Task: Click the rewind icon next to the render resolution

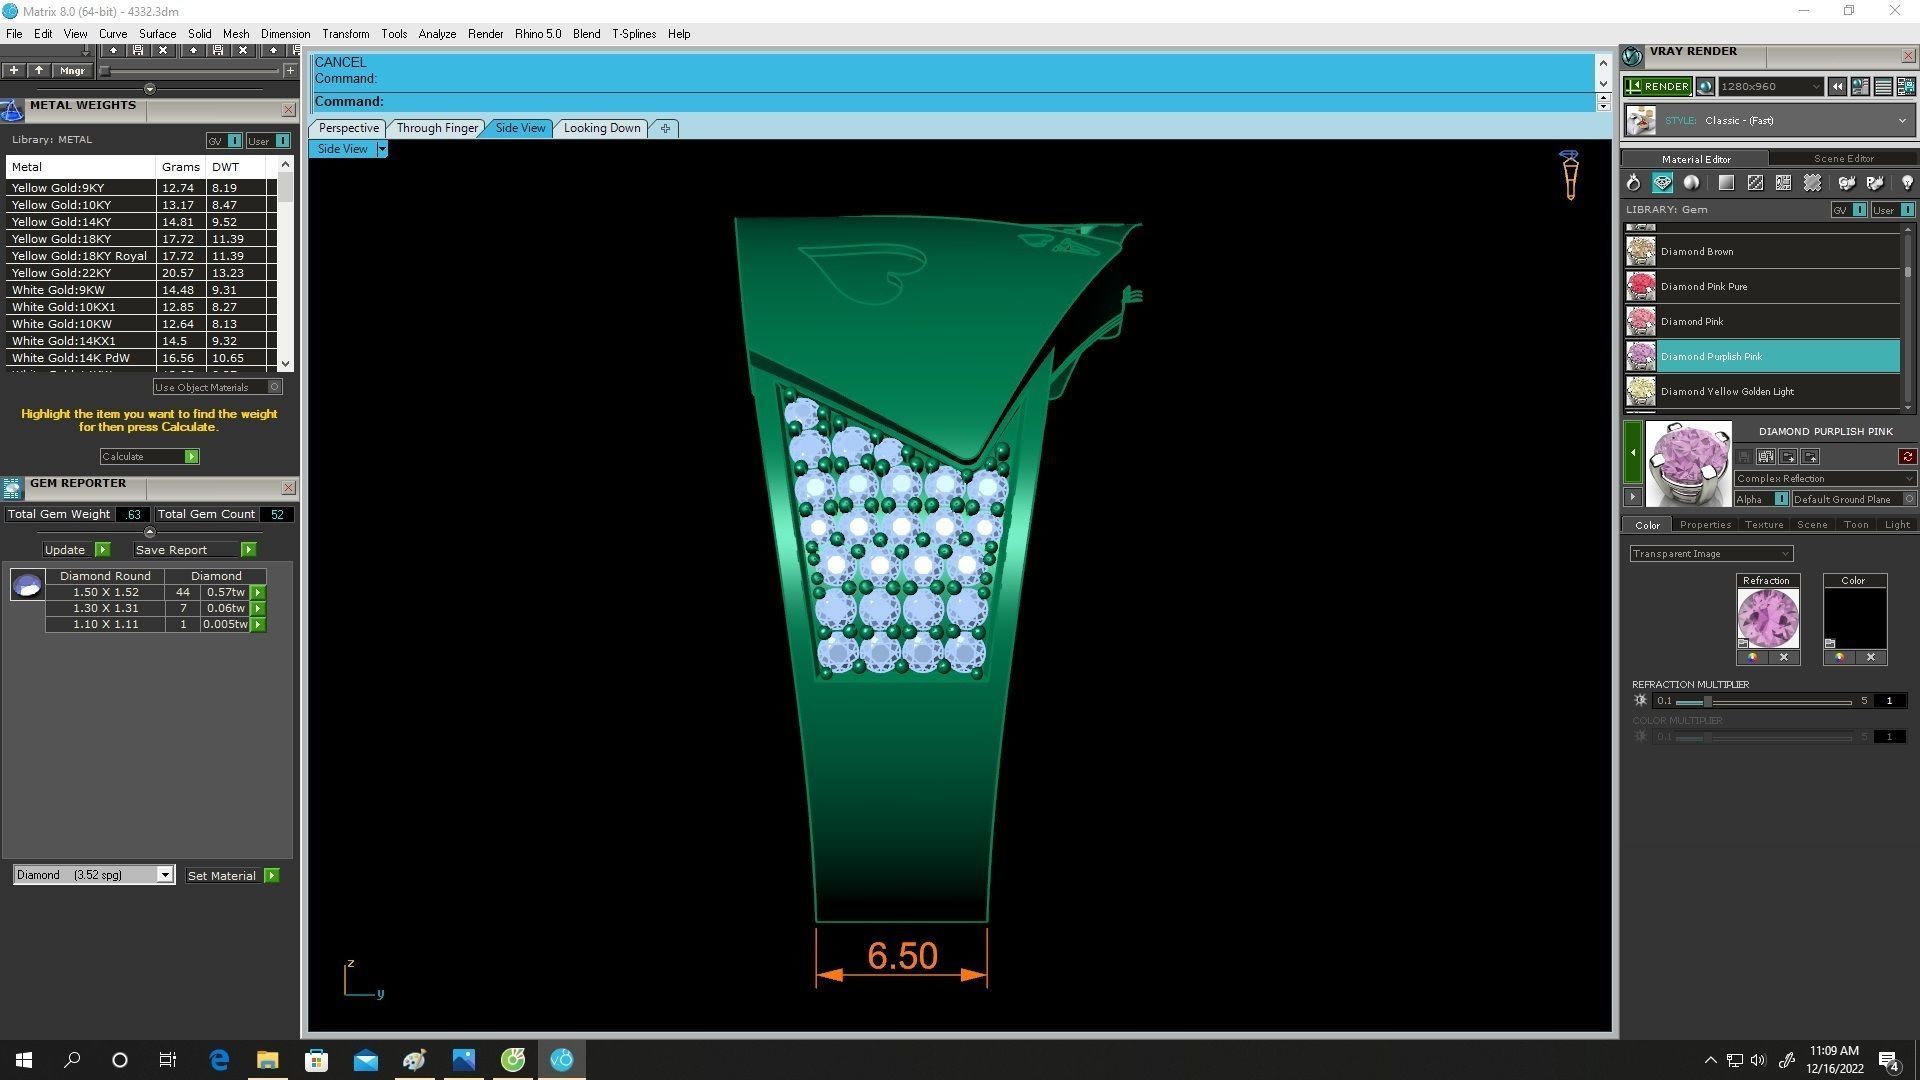Action: pos(1837,87)
